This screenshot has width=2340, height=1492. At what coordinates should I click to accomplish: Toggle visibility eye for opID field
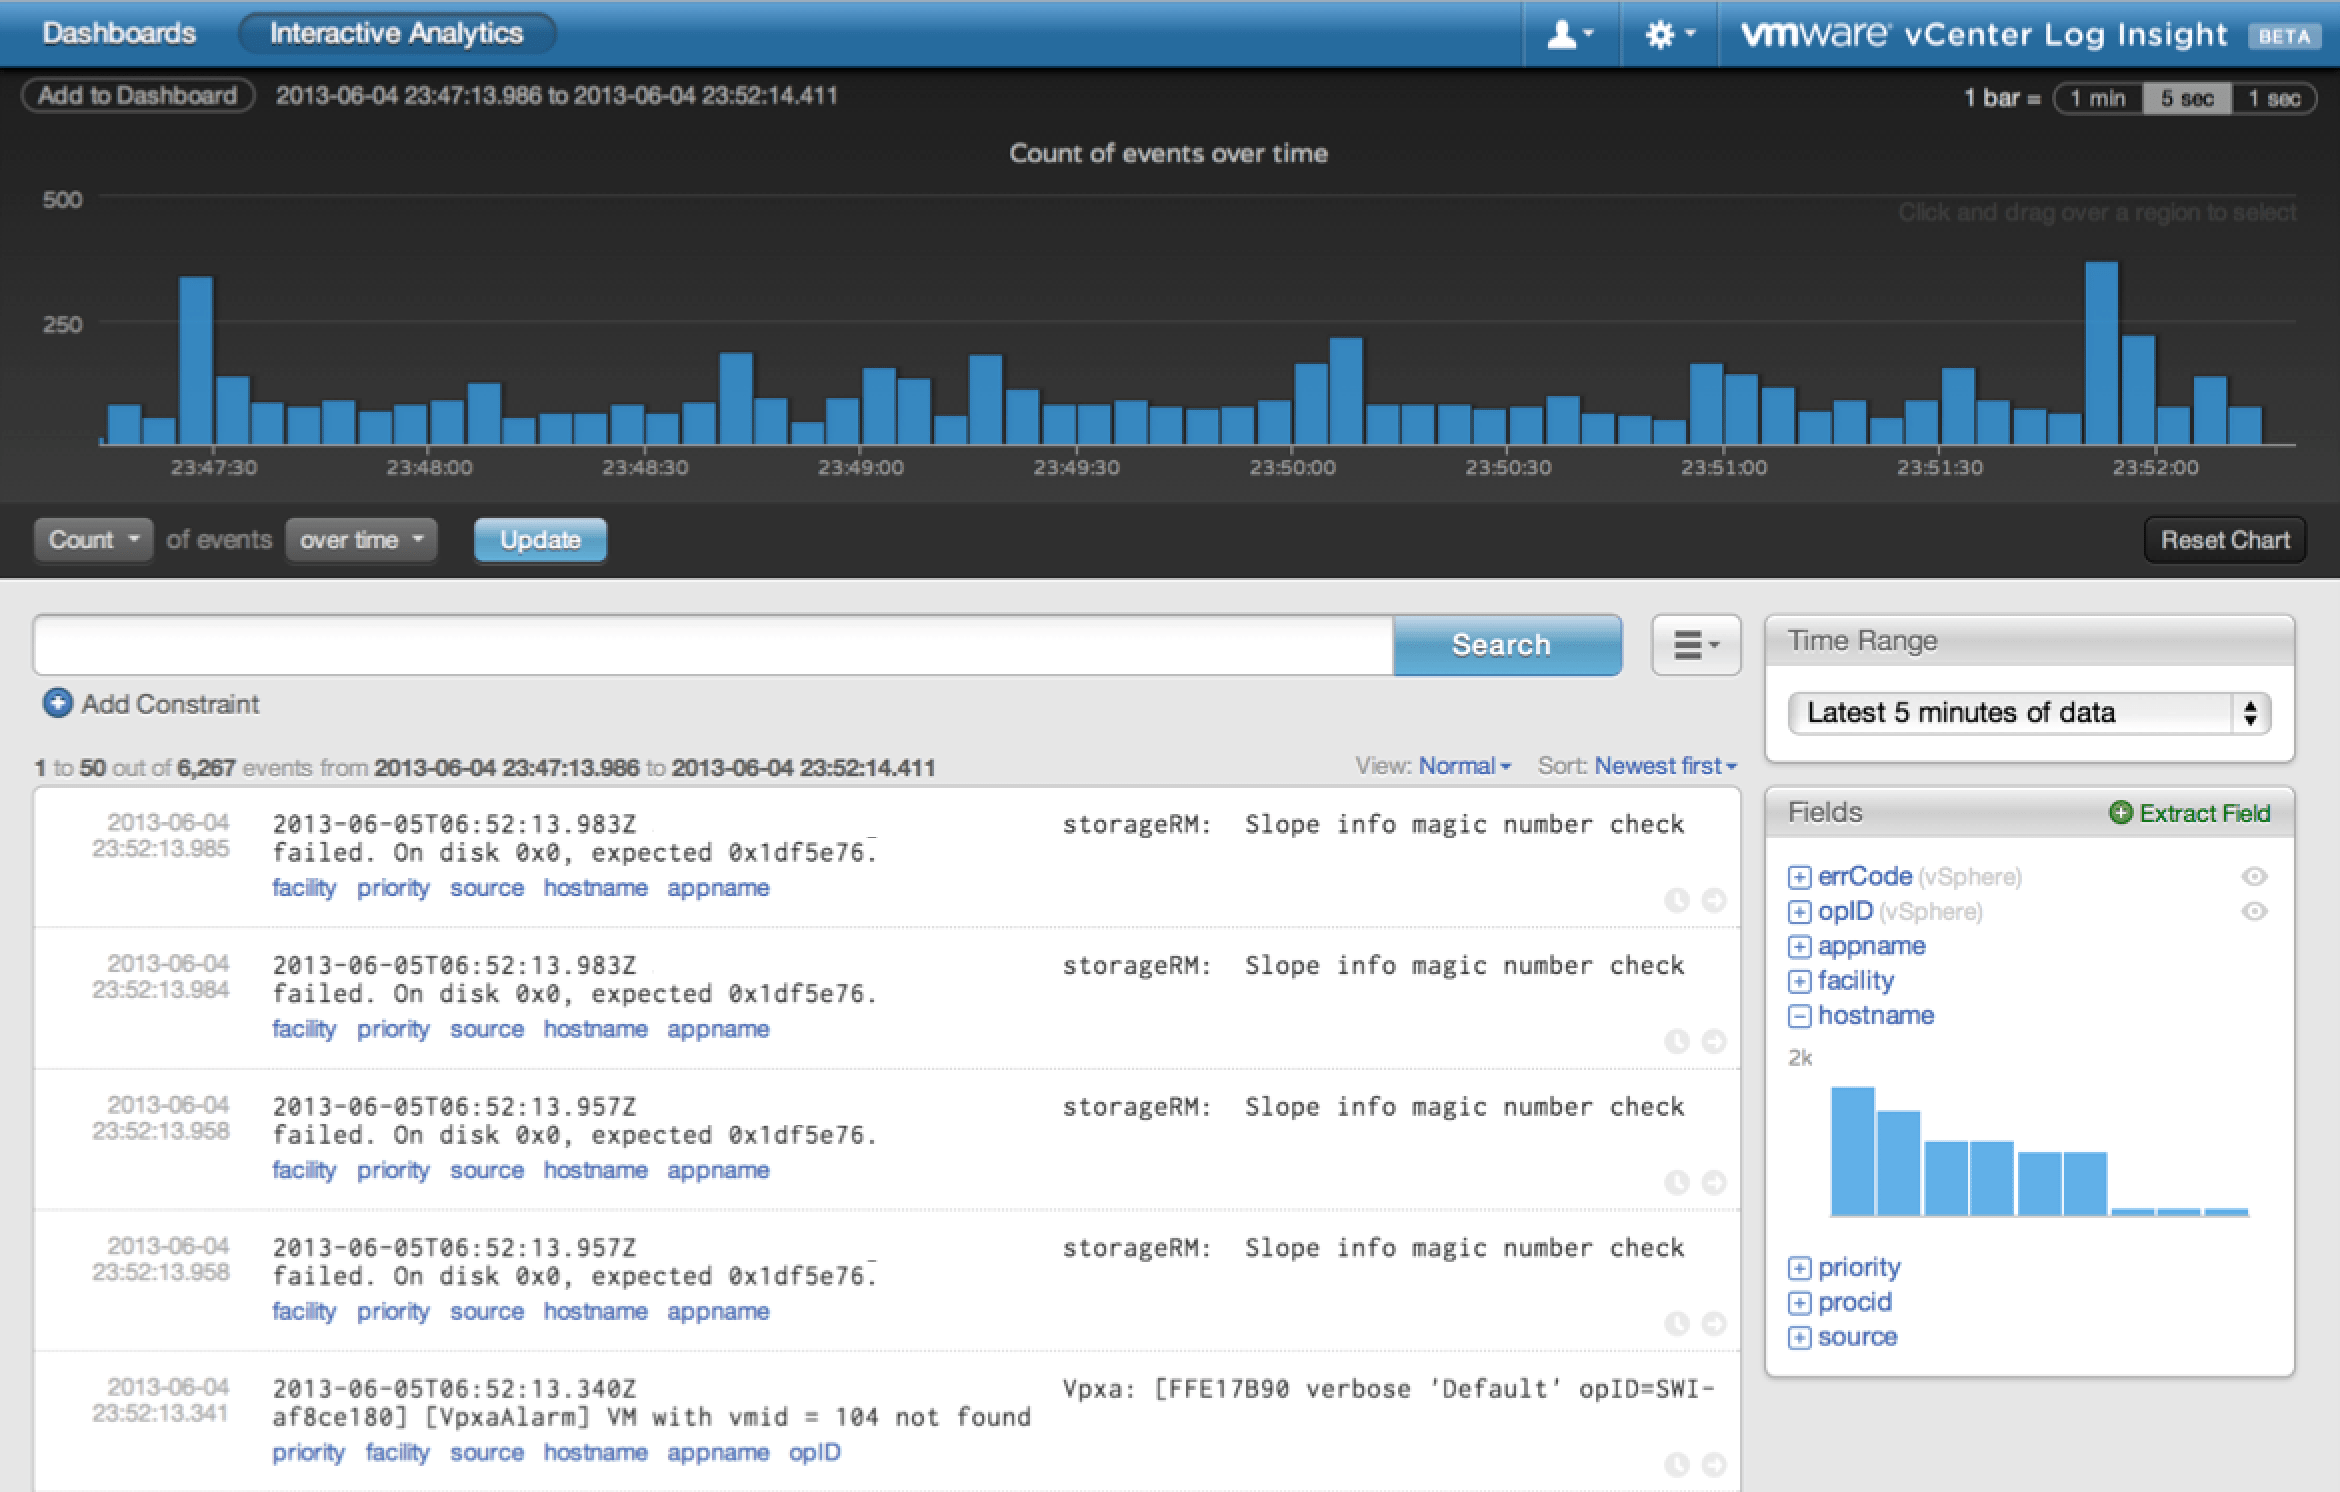click(x=2254, y=912)
